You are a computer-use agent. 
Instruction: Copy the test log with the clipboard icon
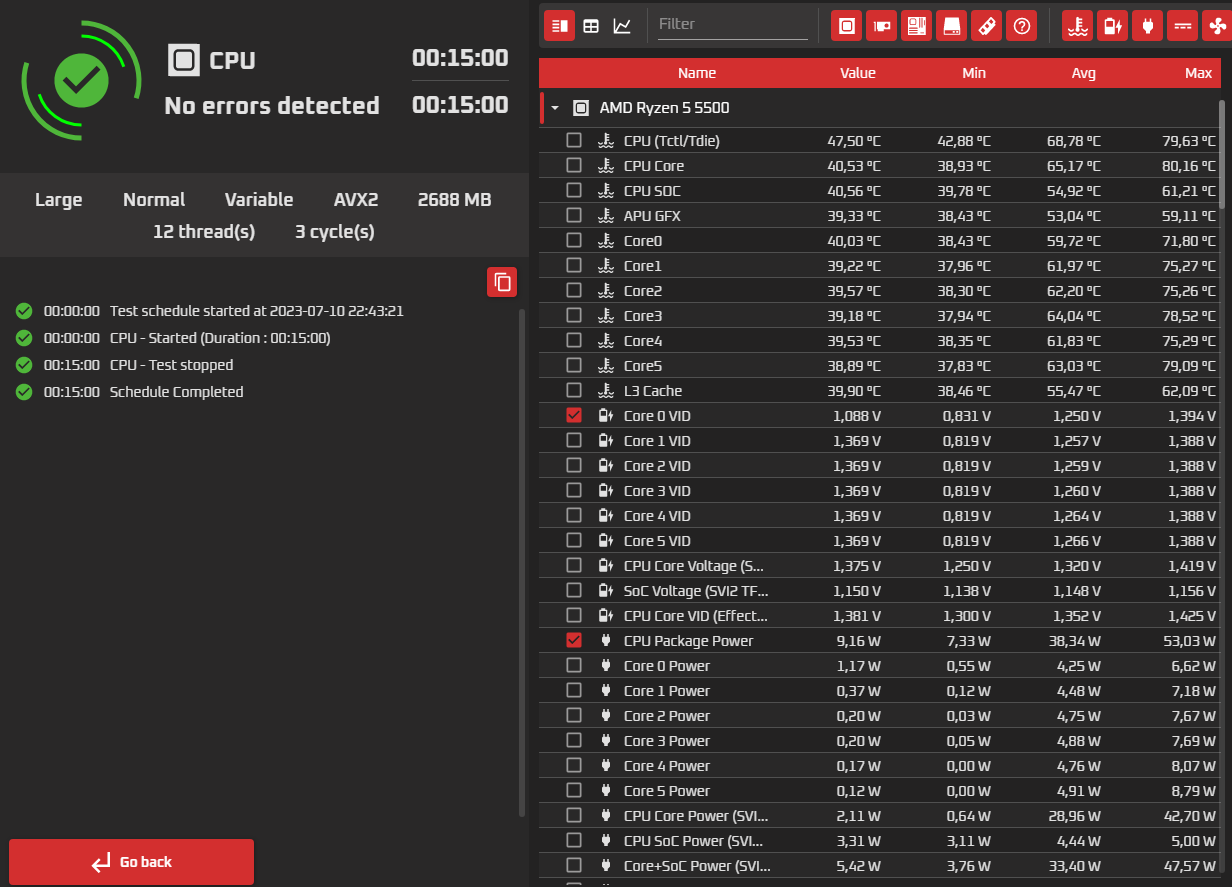[x=502, y=282]
